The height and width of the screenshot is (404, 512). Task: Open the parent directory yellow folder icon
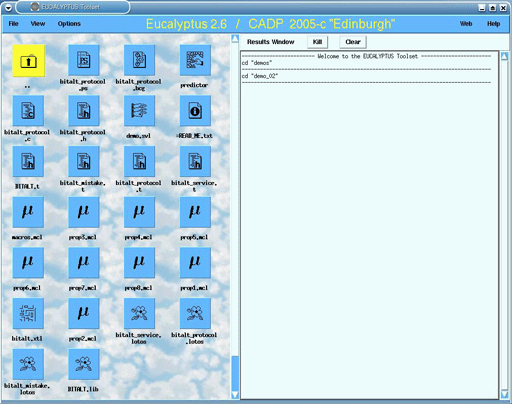click(29, 61)
